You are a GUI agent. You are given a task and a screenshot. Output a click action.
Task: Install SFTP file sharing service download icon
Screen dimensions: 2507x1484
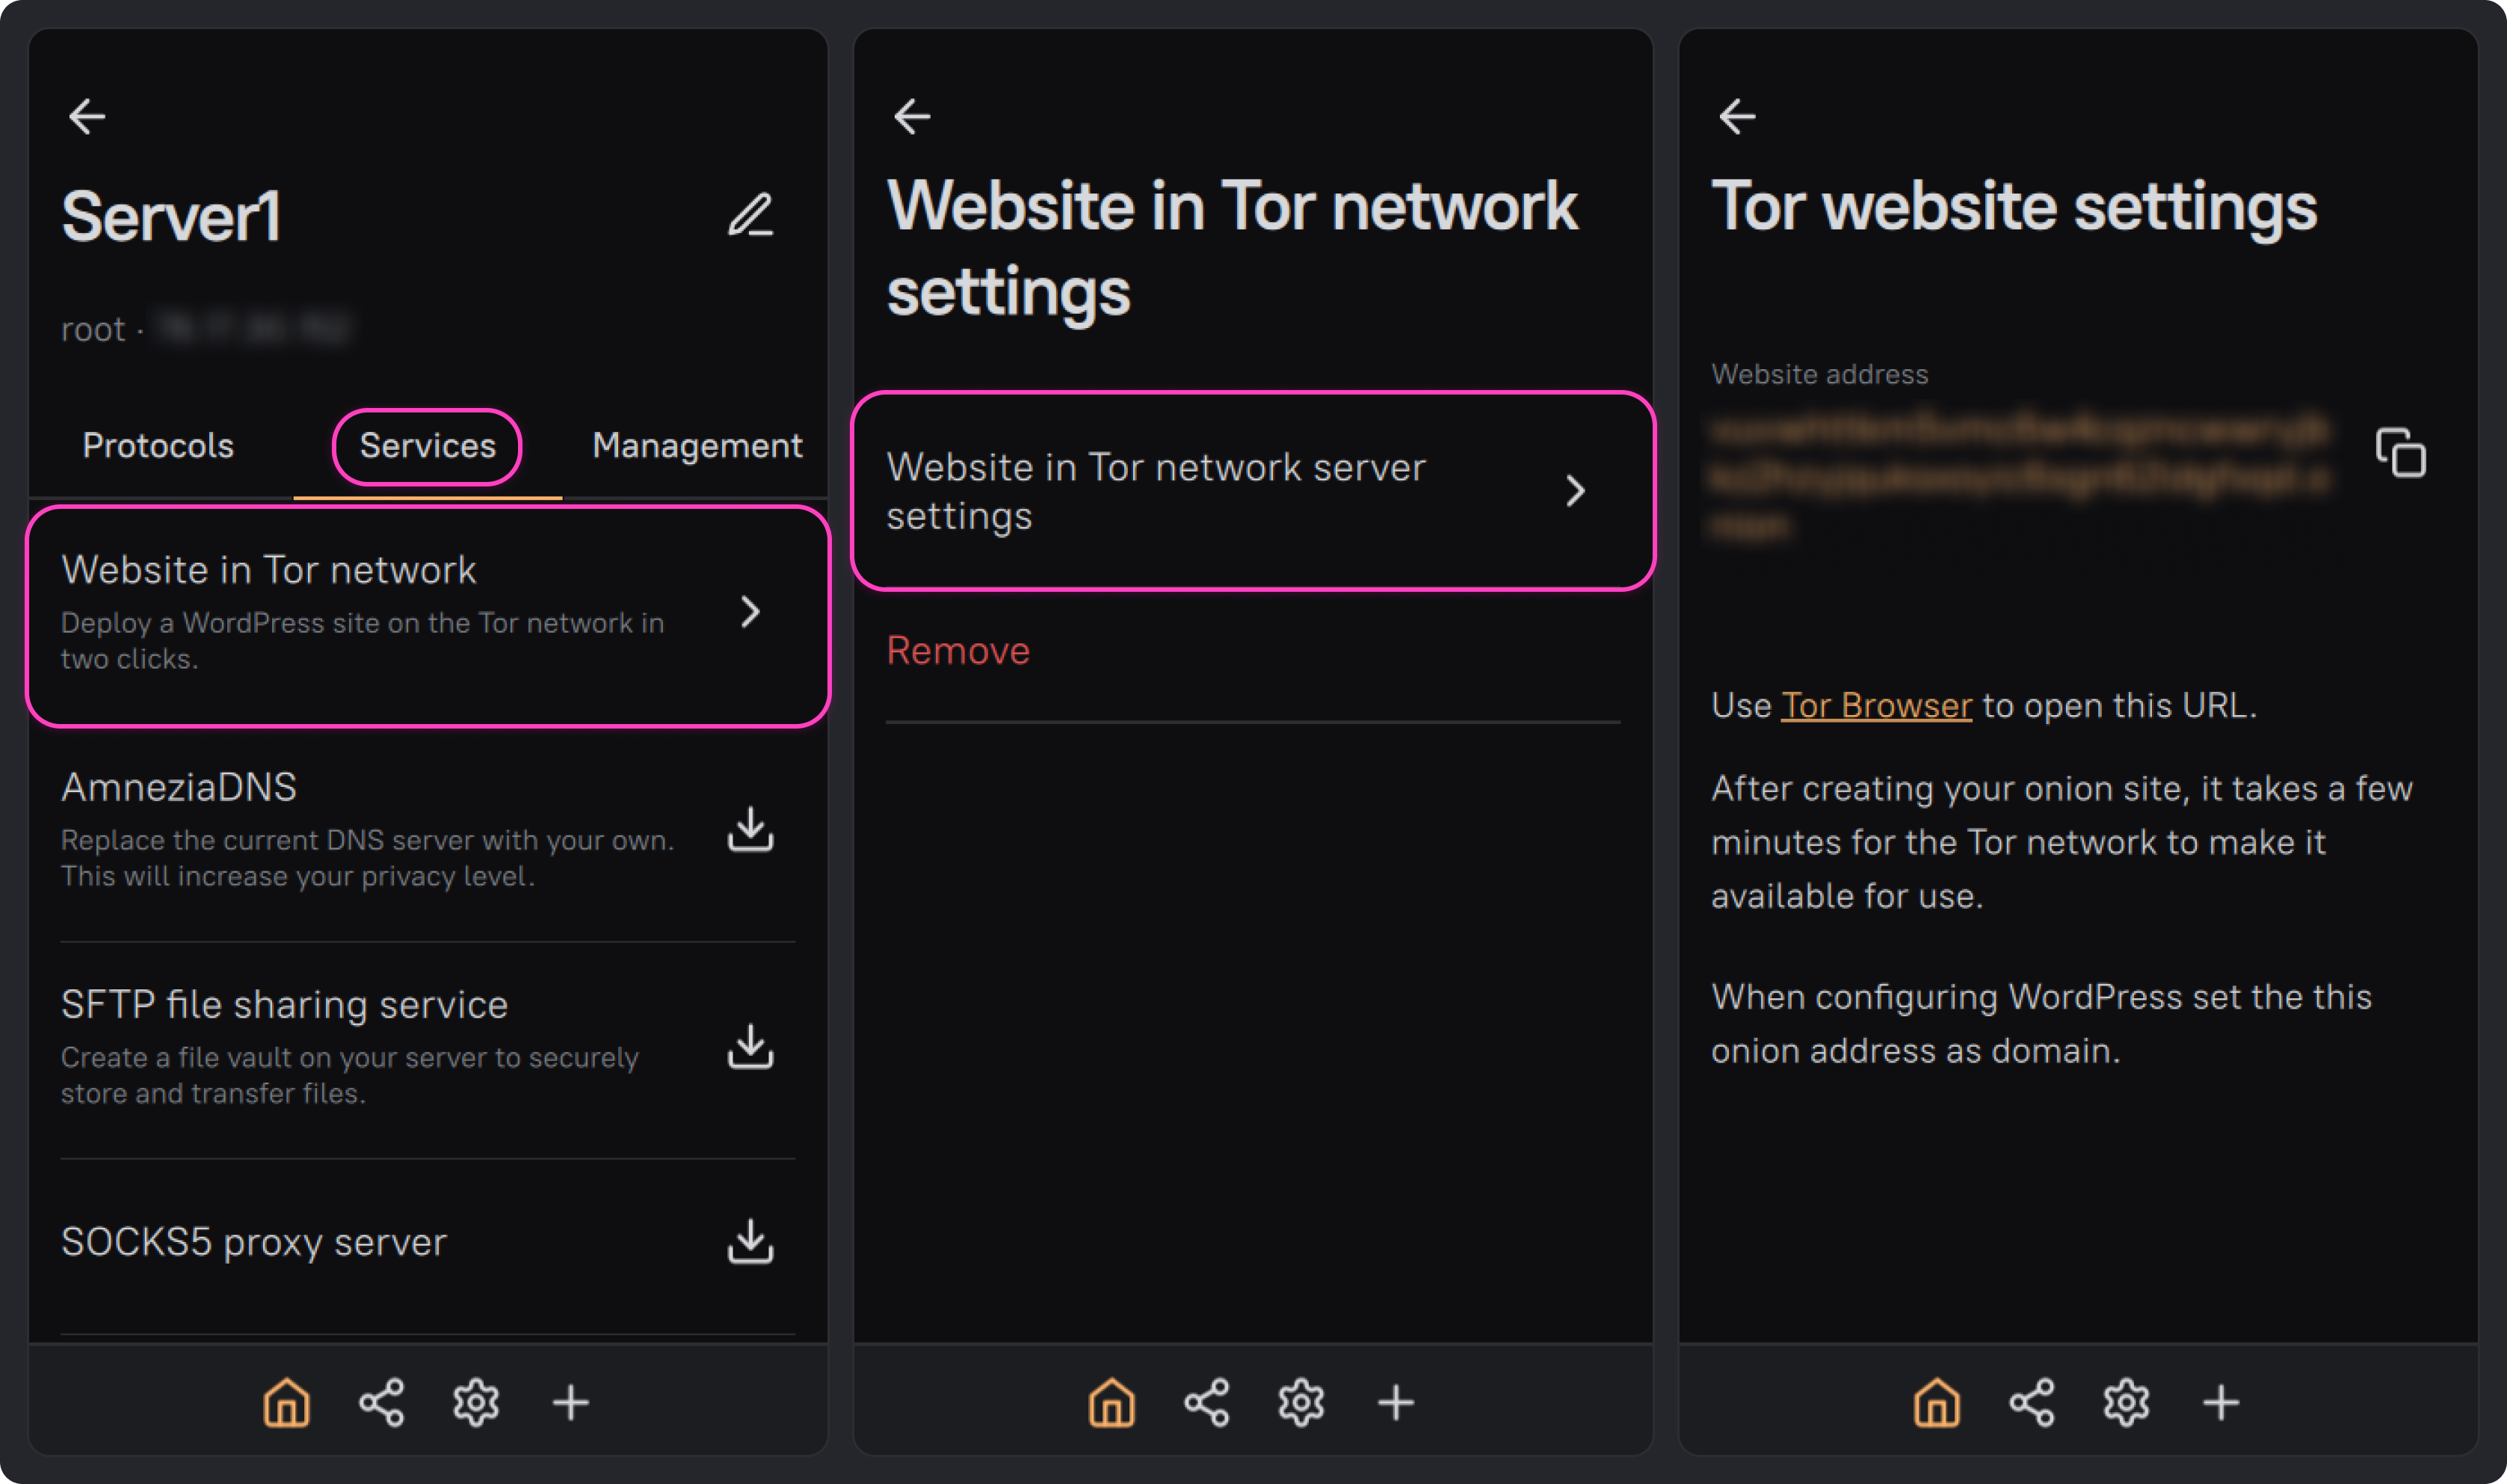(750, 1046)
